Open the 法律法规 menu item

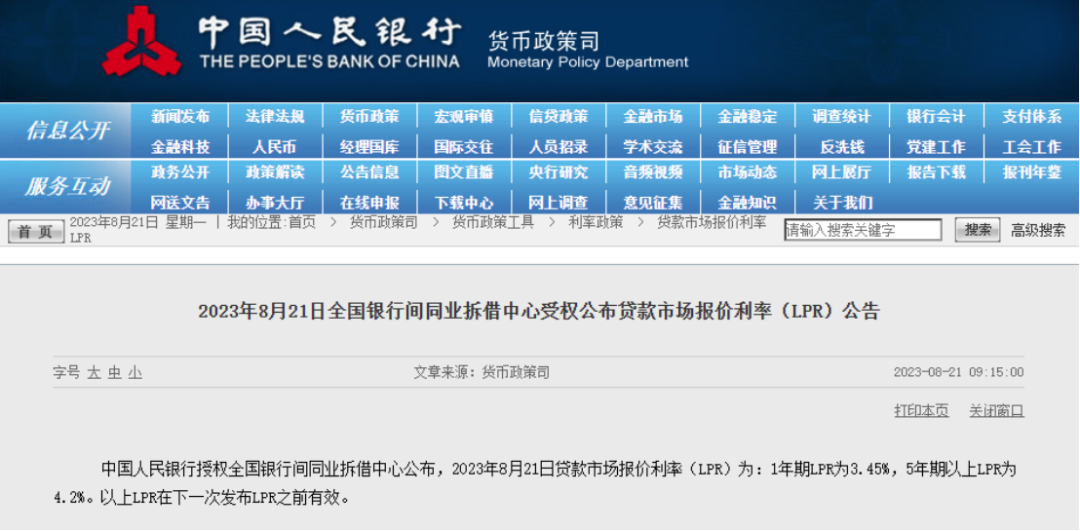[x=274, y=116]
